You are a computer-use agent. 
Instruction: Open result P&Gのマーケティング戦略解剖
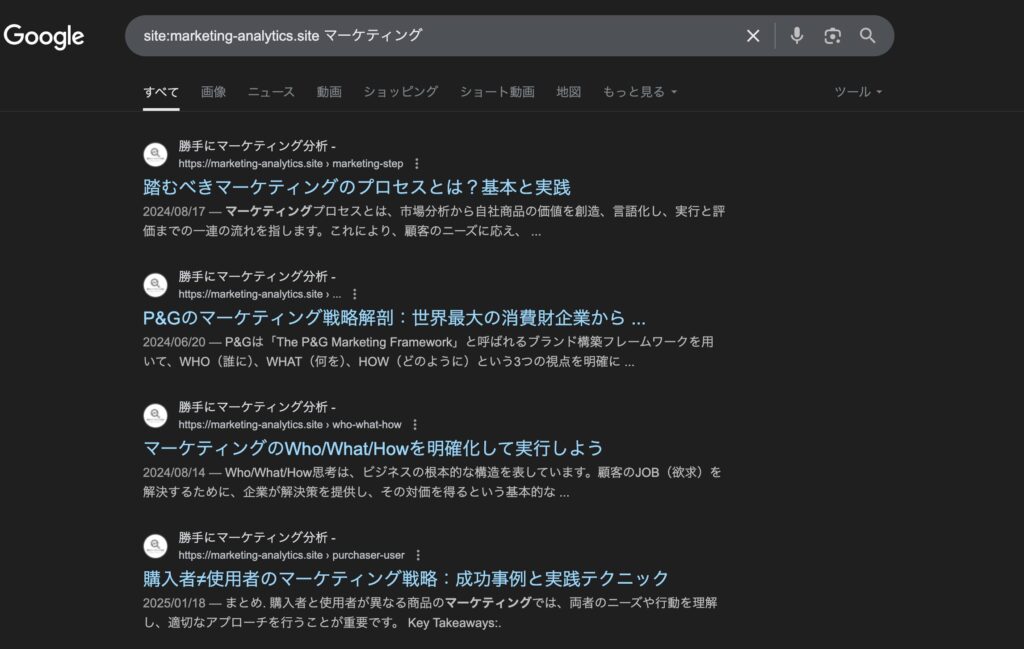[394, 318]
